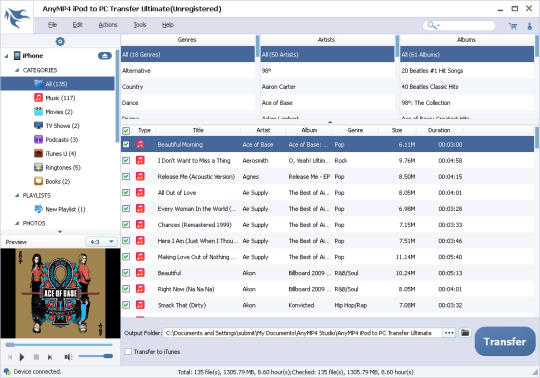Click the All (135) folder icon
Viewport: 540px width, 378px height.
(38, 84)
